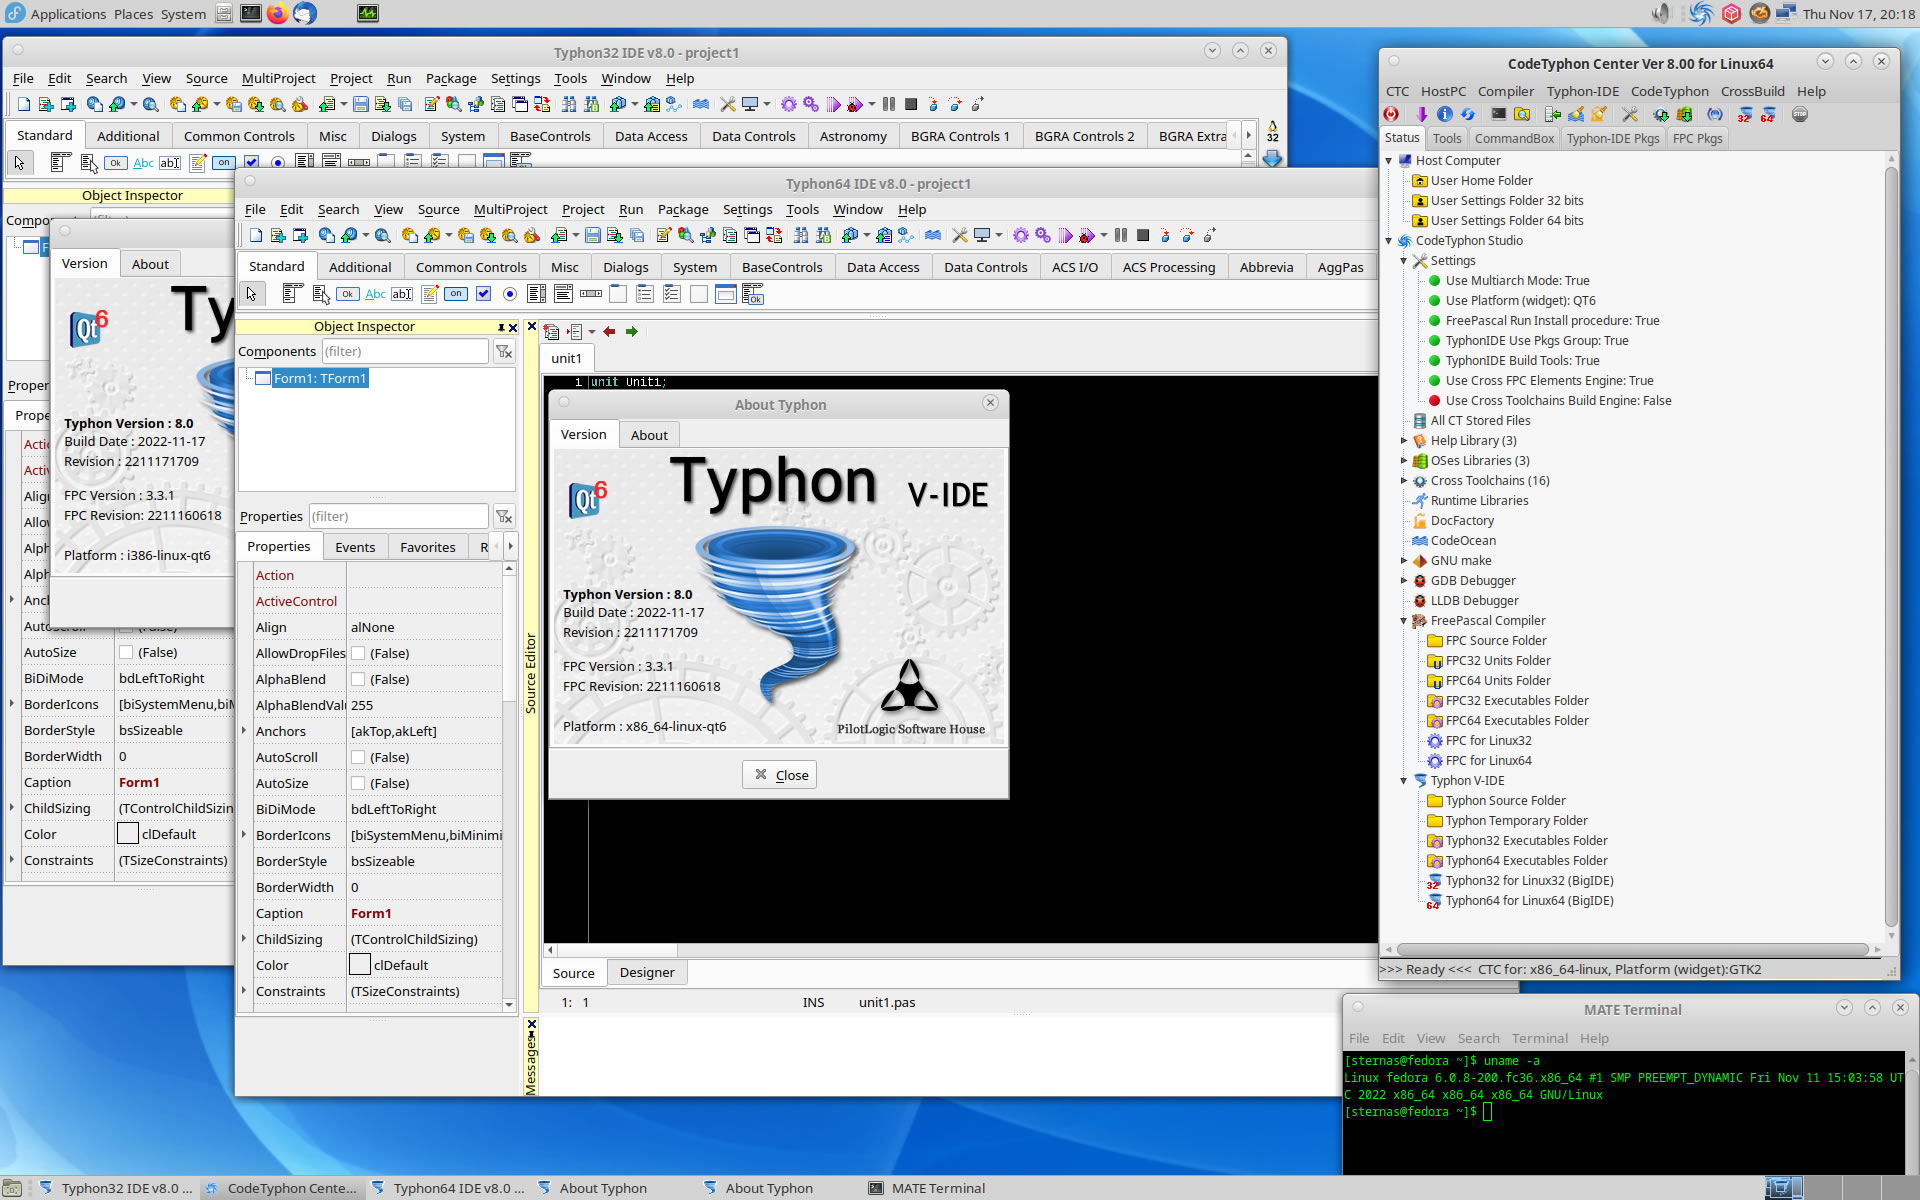The width and height of the screenshot is (1920, 1200).
Task: Select the selection arrow tool in the Typhon64 palette
Action: click(251, 293)
